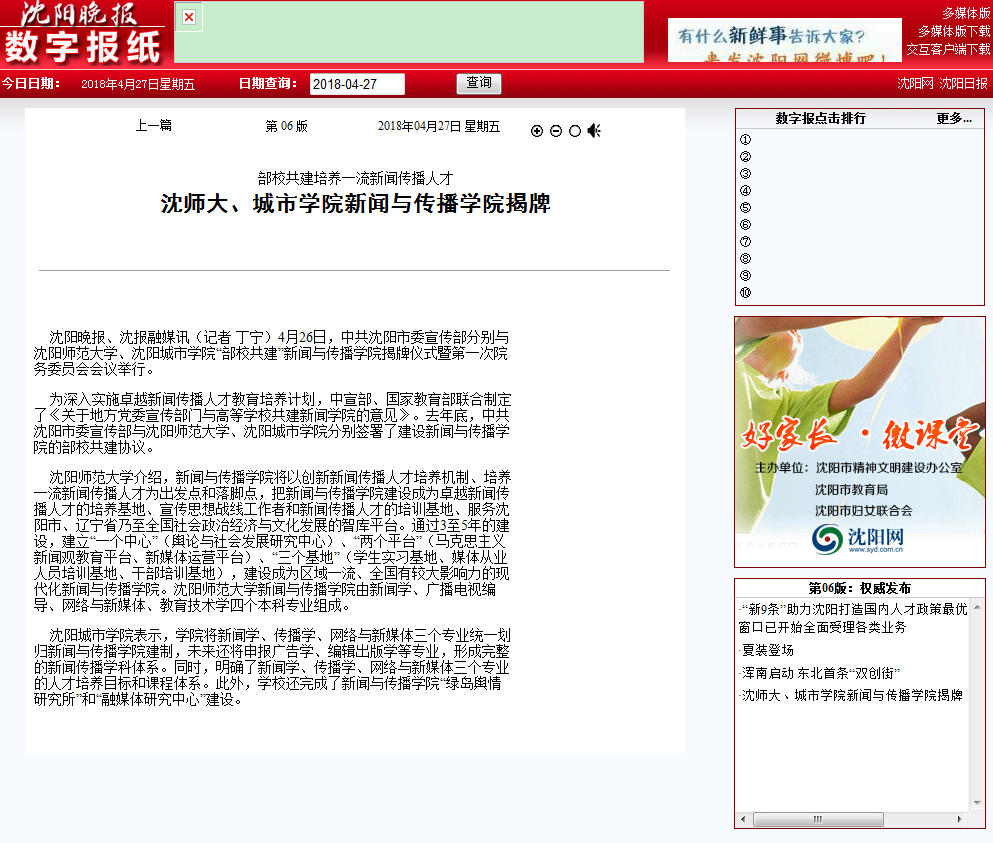Open the 多媒体版 link
This screenshot has height=843, width=993.
(965, 13)
